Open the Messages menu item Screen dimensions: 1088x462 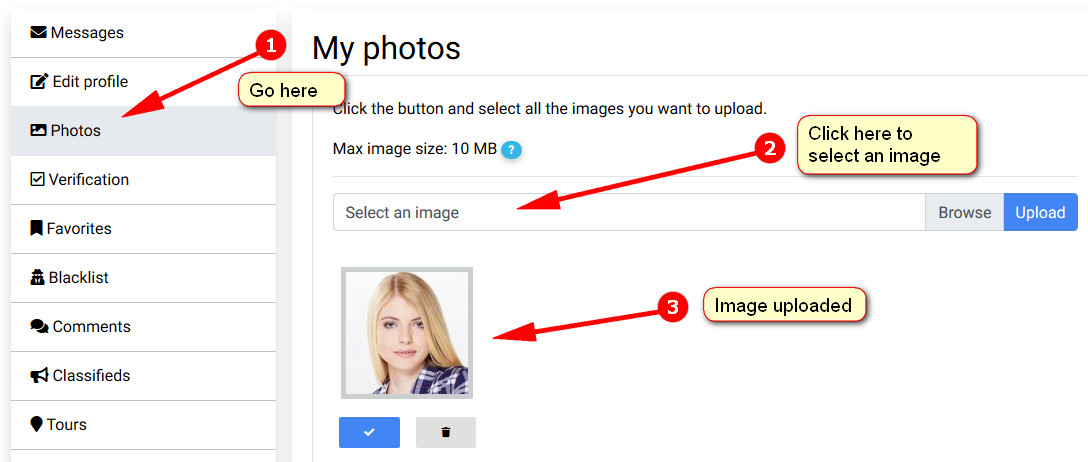(x=87, y=33)
